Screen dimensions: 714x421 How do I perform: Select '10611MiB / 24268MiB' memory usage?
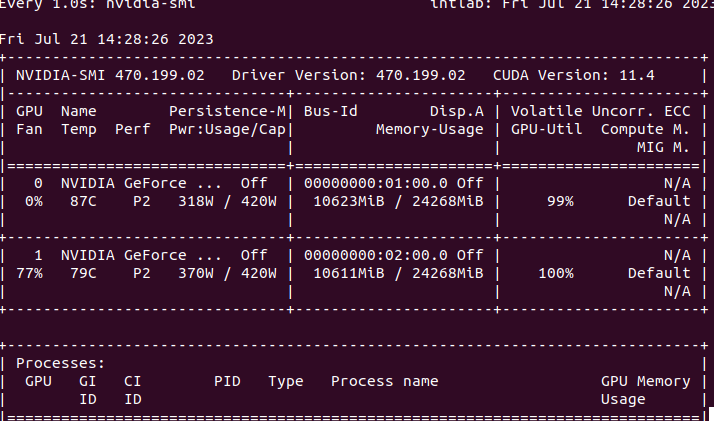tap(398, 273)
